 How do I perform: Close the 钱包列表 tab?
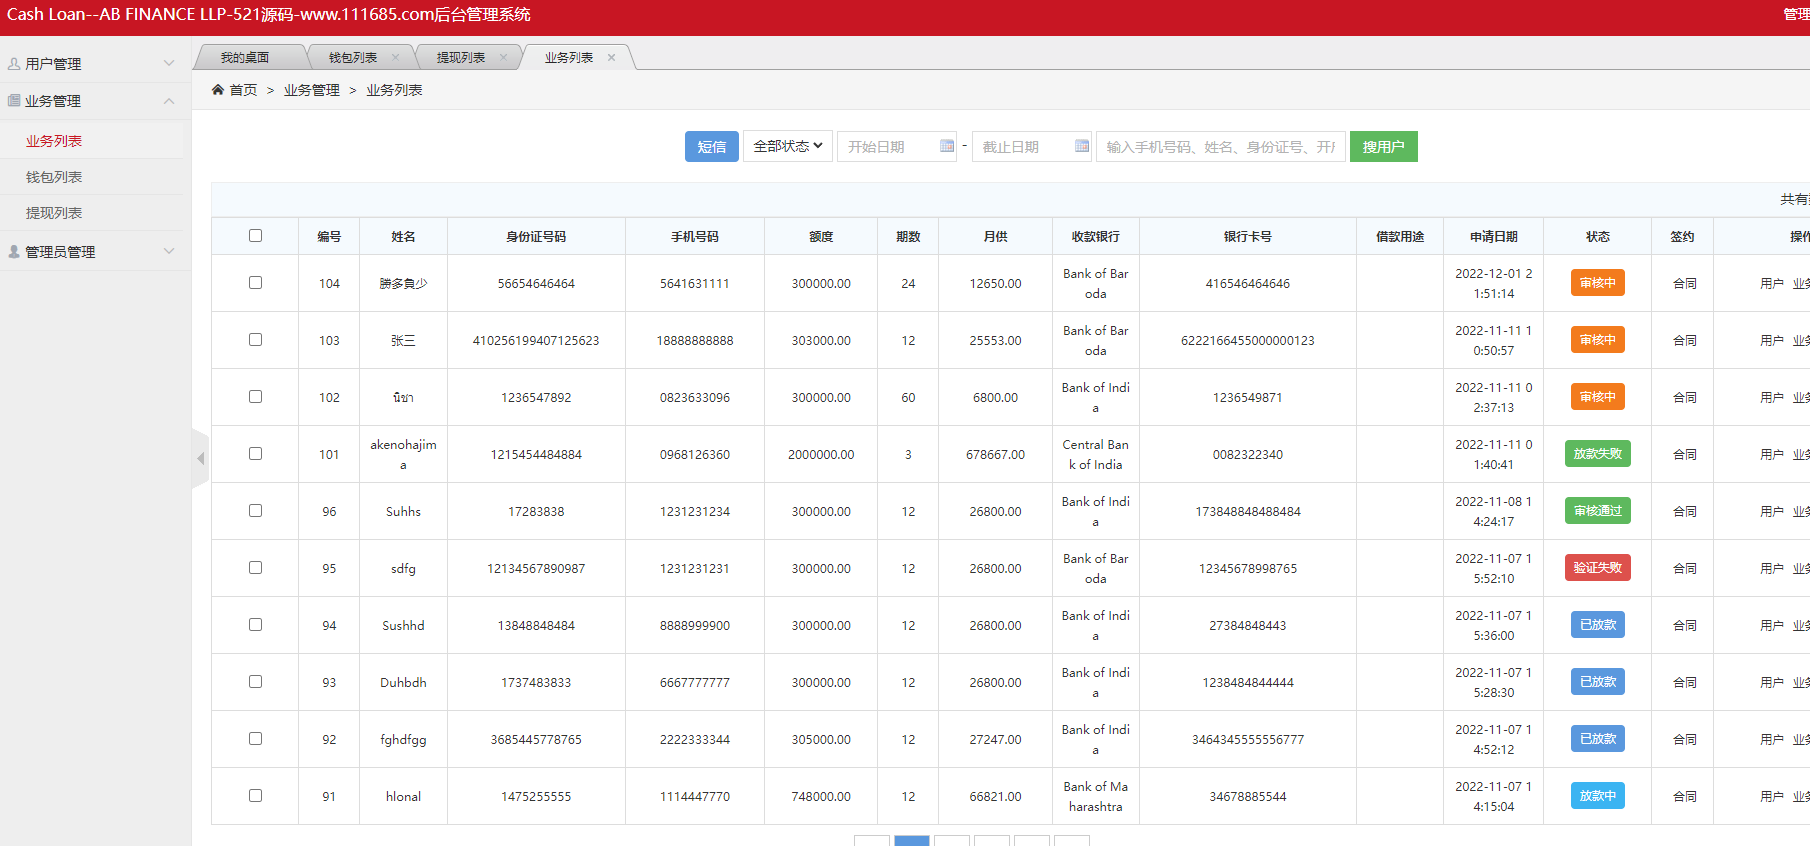[396, 58]
